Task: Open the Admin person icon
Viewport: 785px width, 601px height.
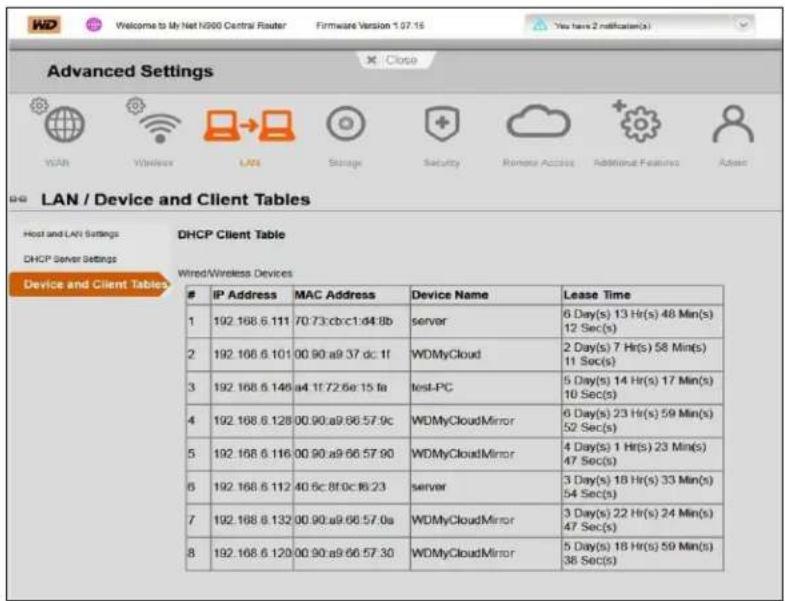Action: tap(733, 124)
